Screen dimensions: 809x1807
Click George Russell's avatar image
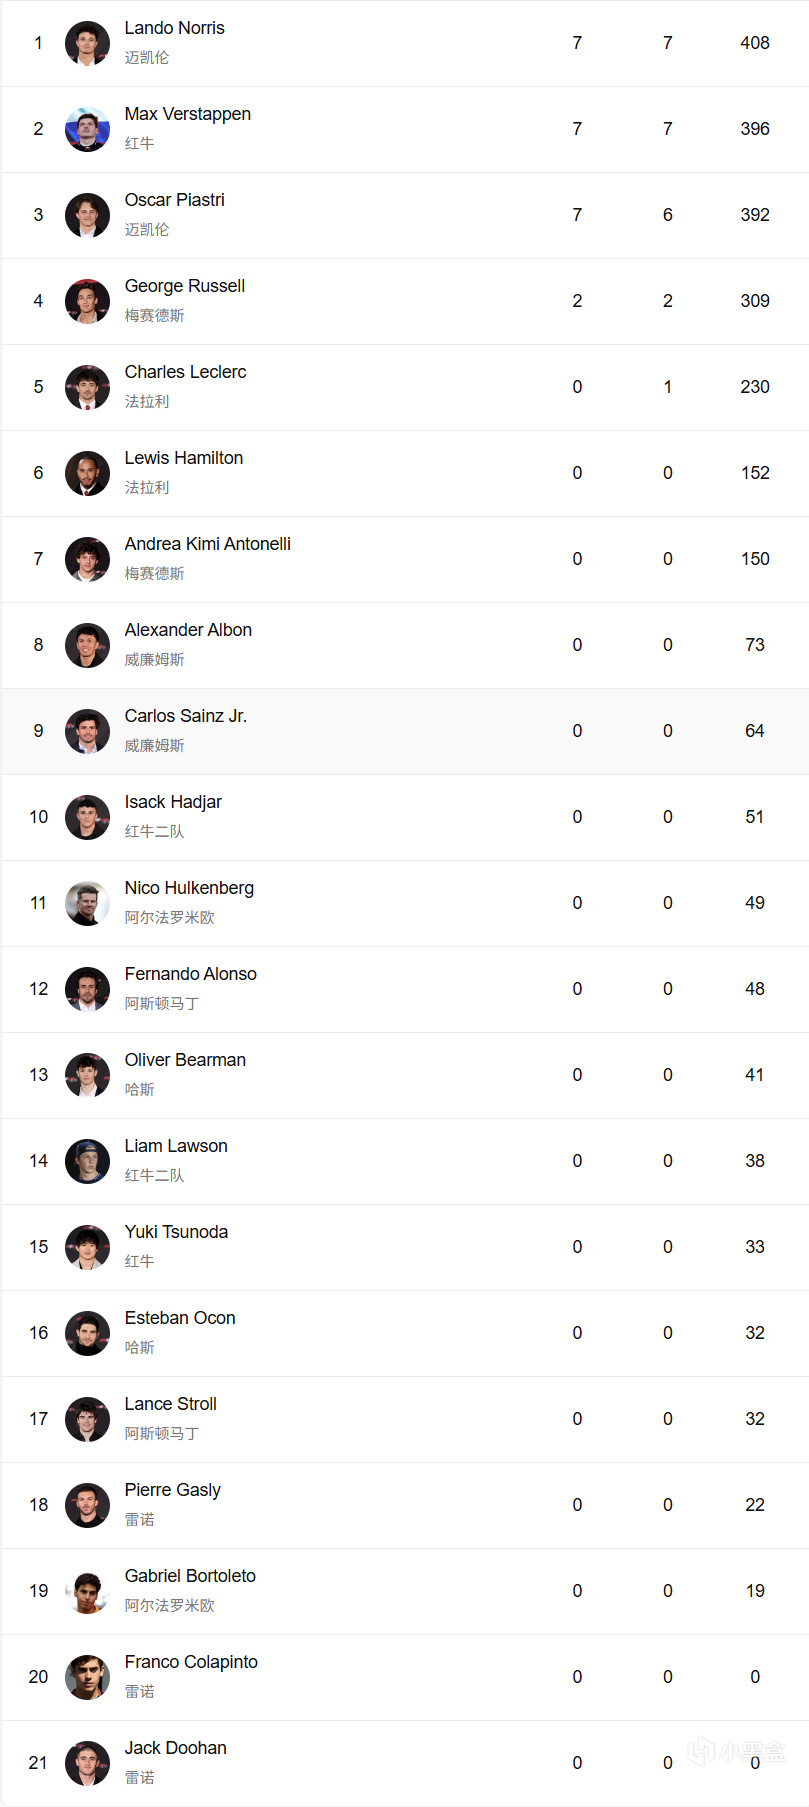click(x=87, y=301)
